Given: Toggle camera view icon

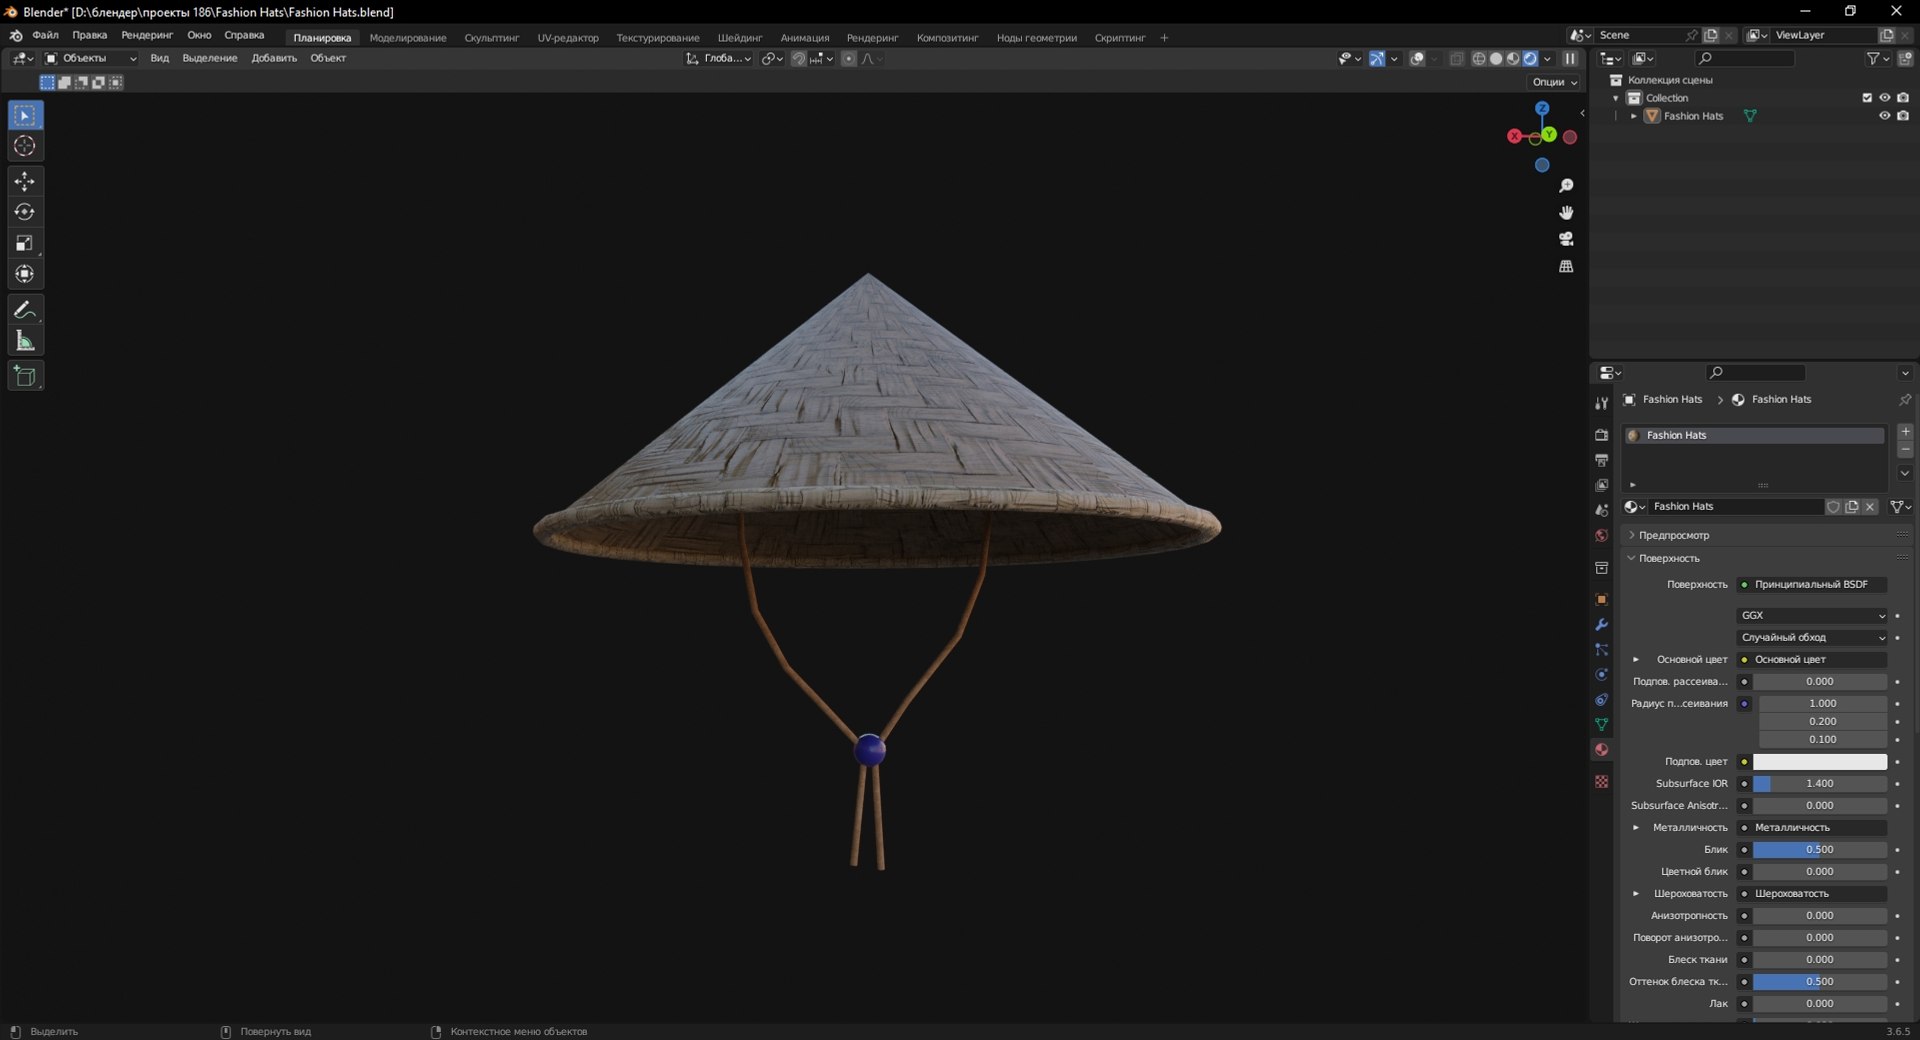Looking at the screenshot, I should pos(1566,239).
